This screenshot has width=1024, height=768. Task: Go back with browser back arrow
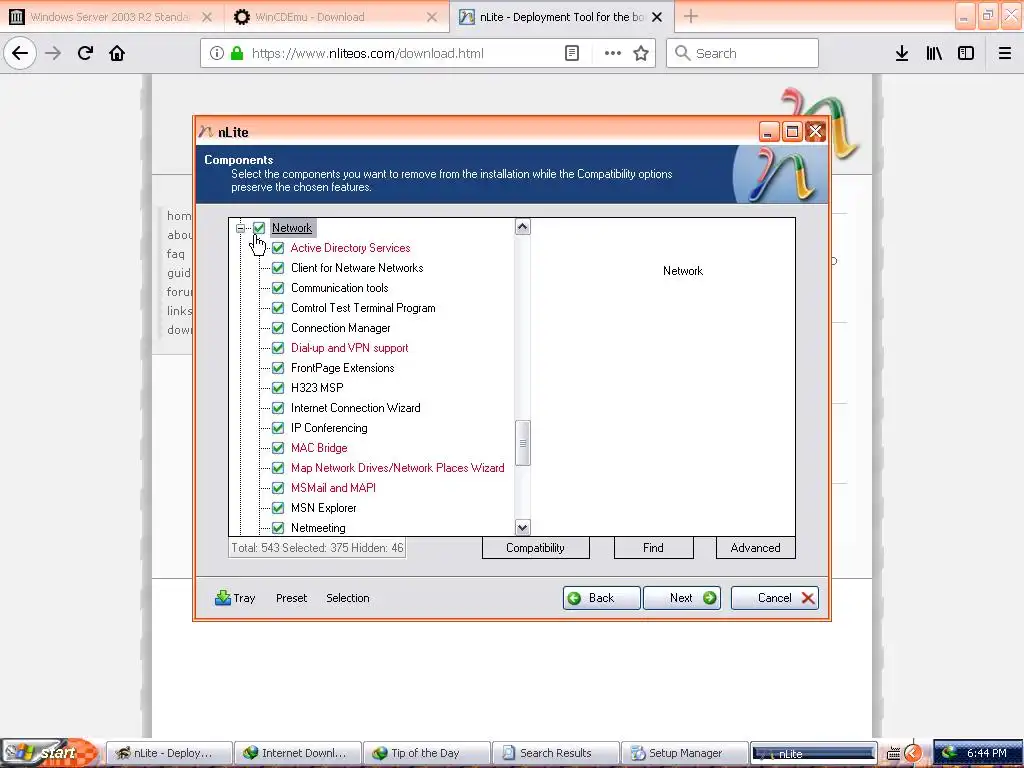coord(20,53)
